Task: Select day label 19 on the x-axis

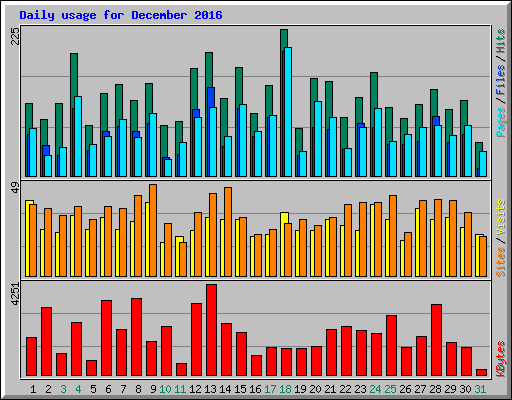Action: (x=300, y=389)
